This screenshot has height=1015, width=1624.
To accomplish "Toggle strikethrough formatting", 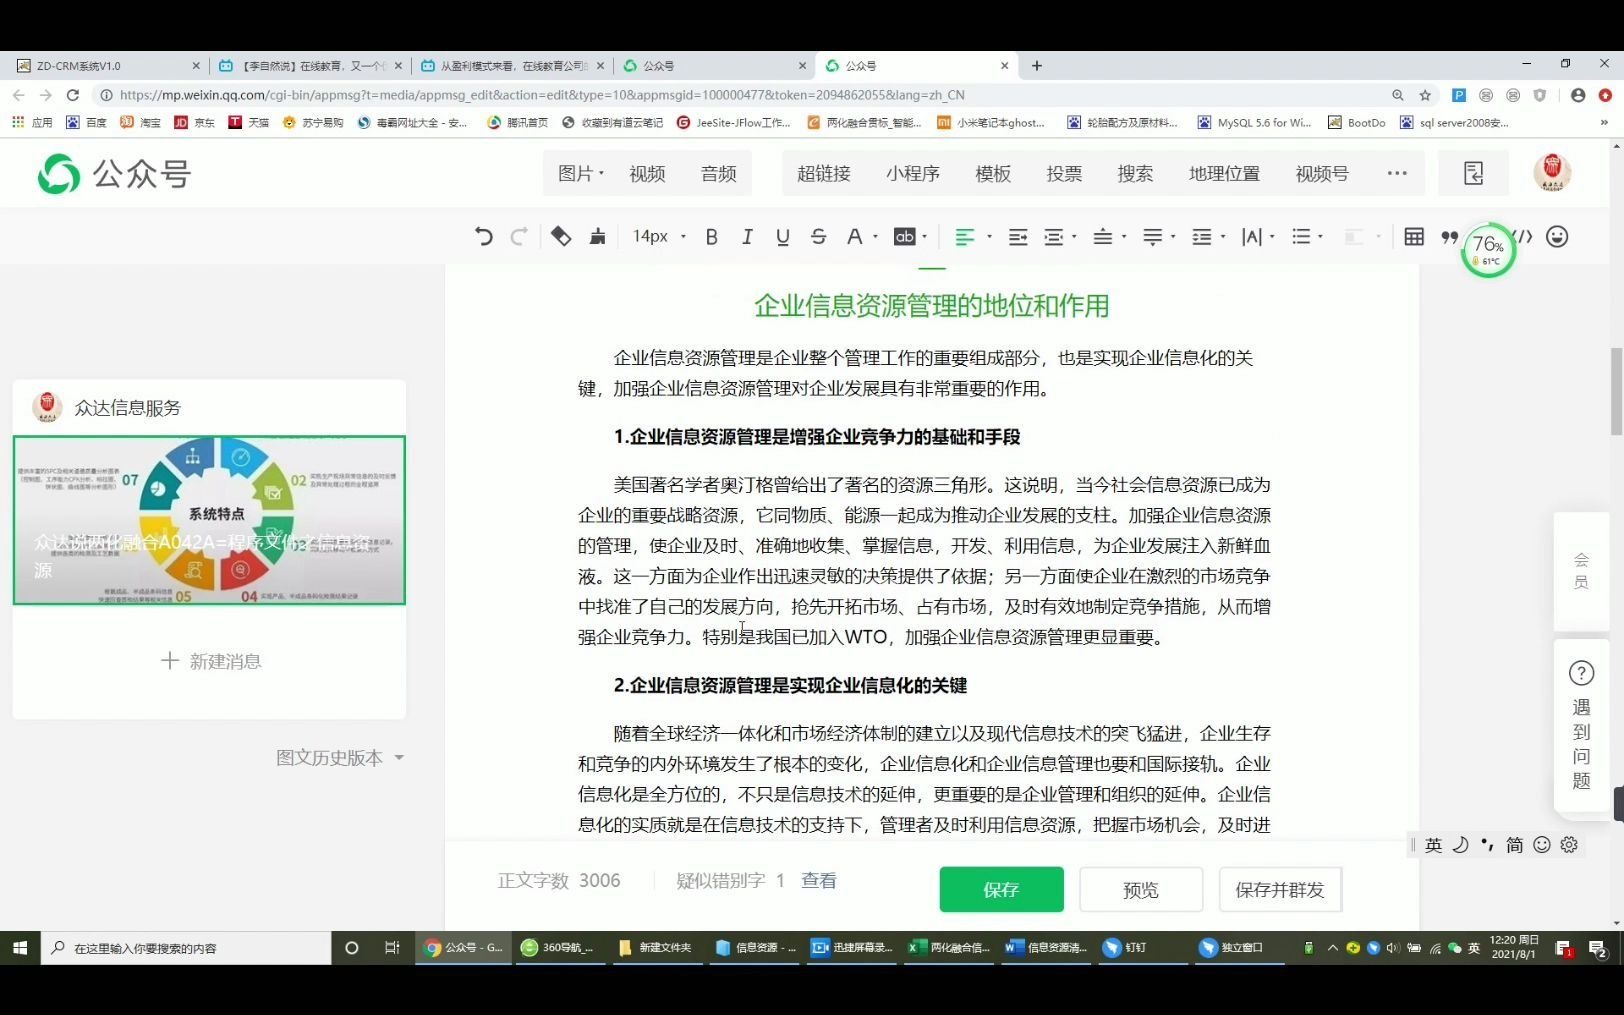I will tap(819, 237).
